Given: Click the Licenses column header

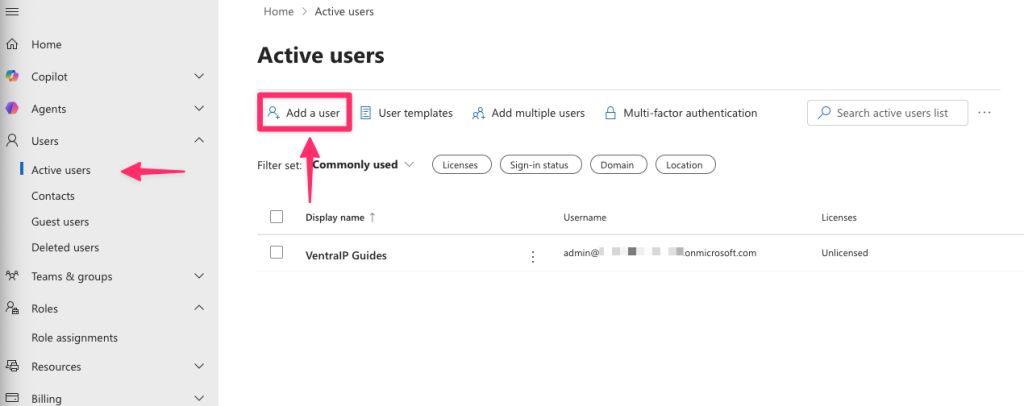Looking at the screenshot, I should pos(839,217).
